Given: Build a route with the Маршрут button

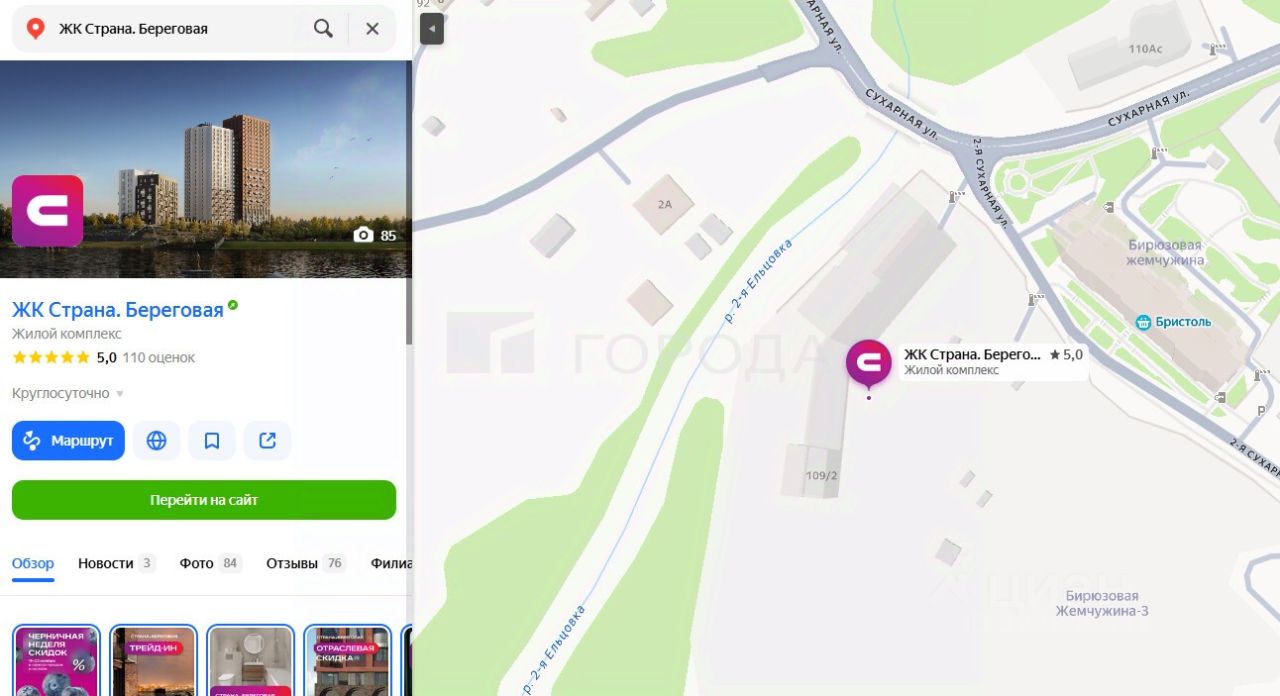Looking at the screenshot, I should coord(68,441).
